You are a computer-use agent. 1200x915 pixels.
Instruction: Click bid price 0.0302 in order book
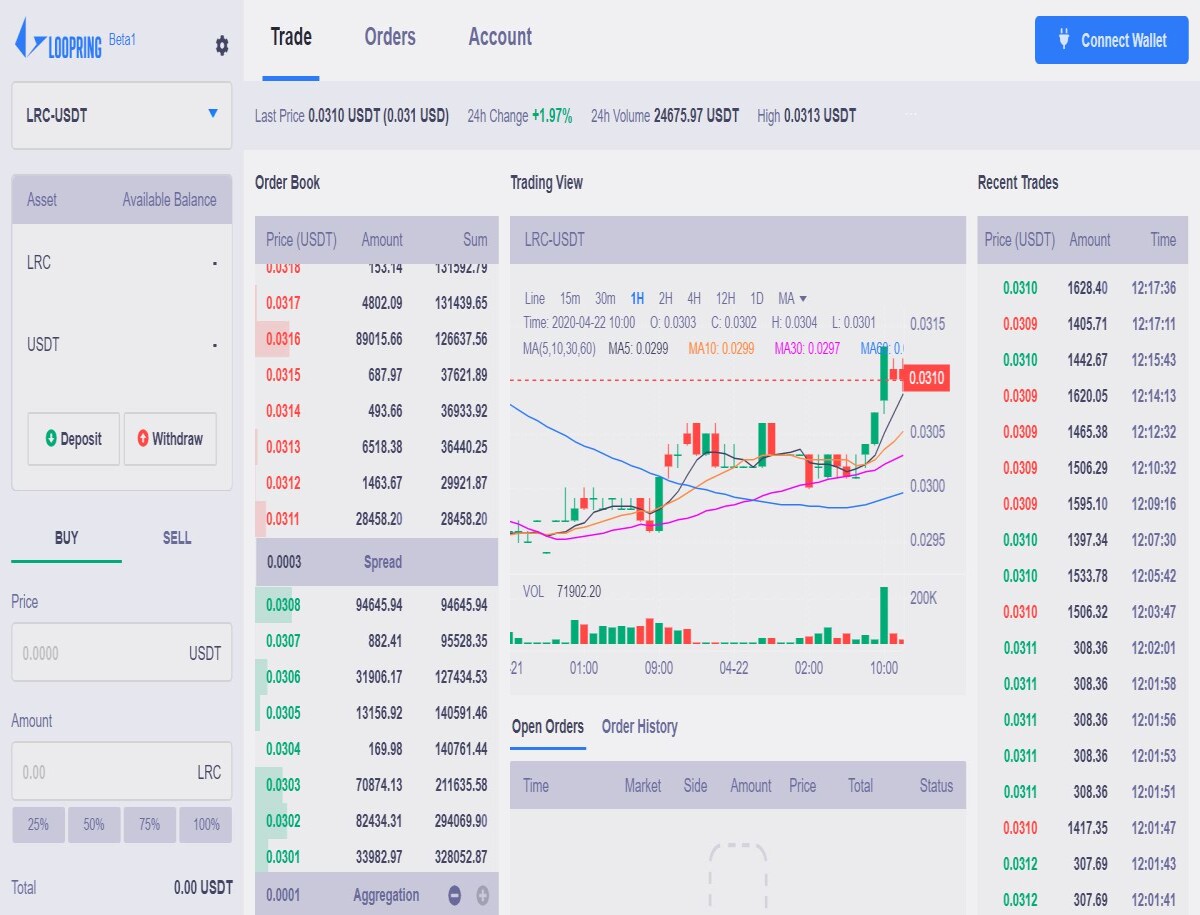pyautogui.click(x=283, y=821)
